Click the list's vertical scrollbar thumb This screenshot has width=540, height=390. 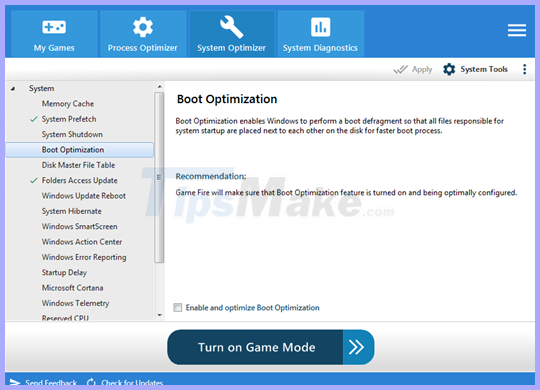159,177
